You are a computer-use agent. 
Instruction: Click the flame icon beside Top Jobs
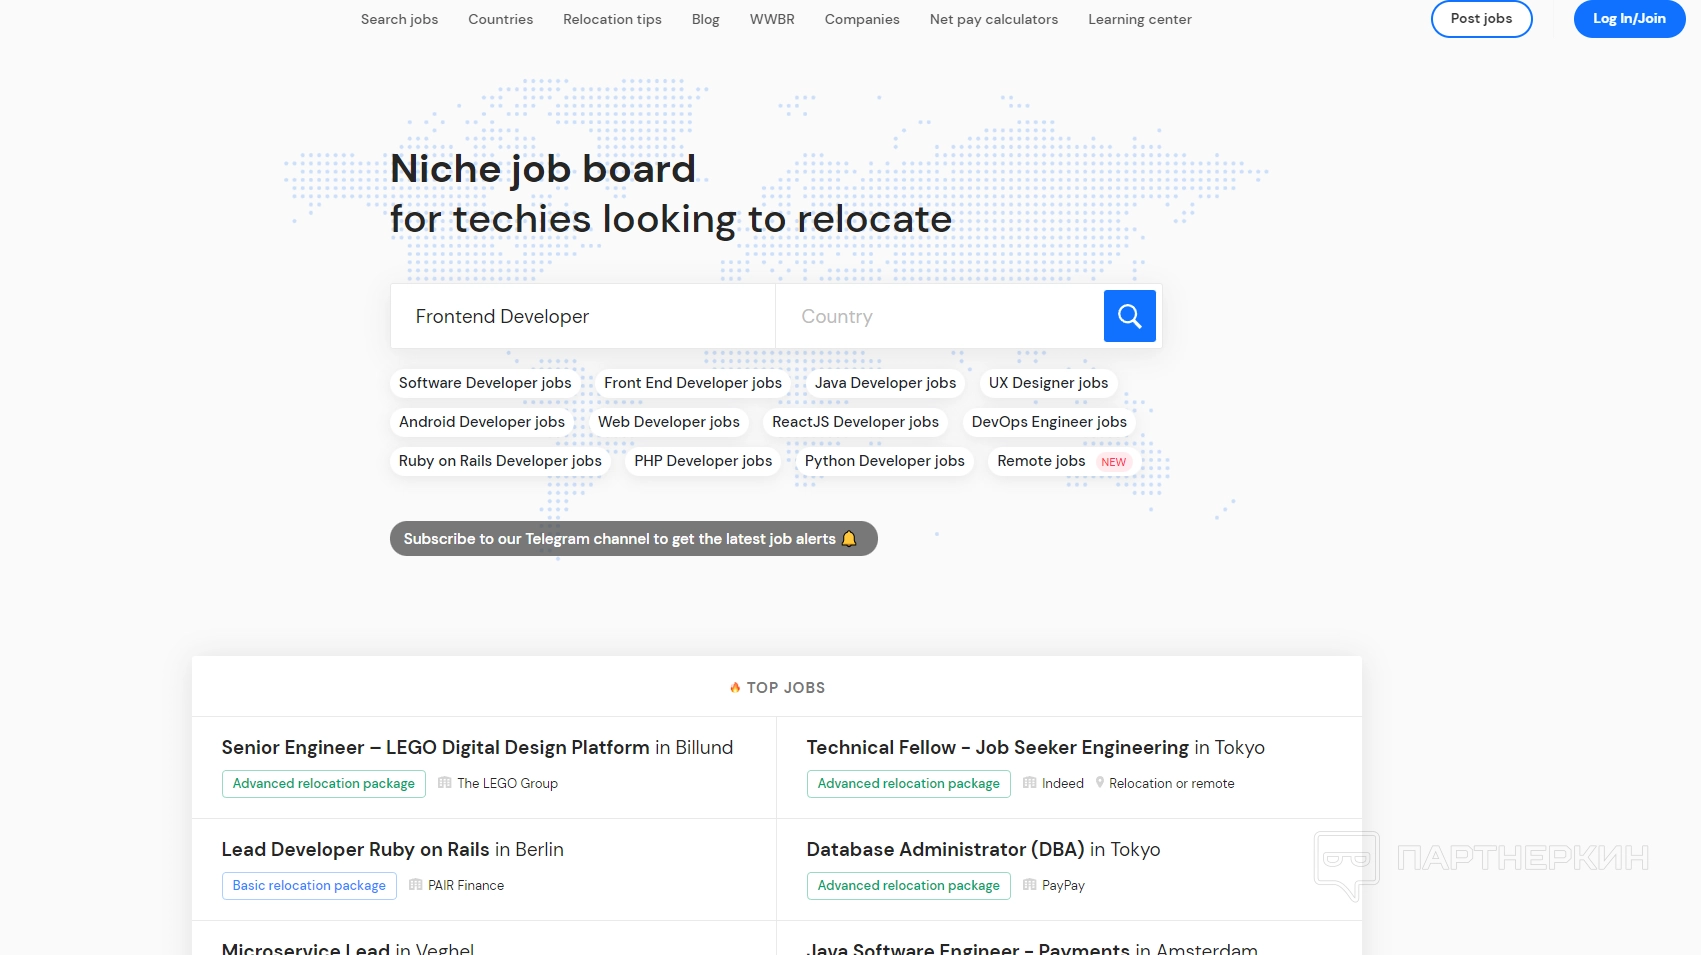coord(735,688)
